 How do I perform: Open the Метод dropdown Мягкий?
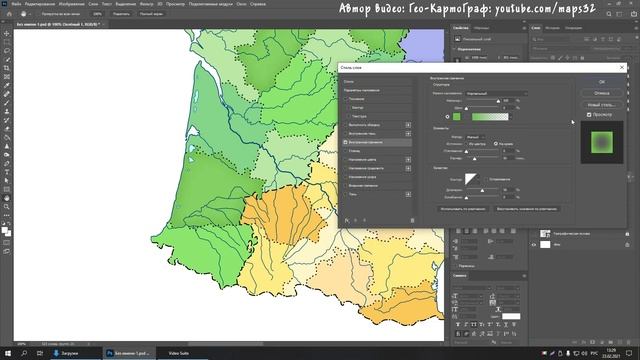pos(476,137)
